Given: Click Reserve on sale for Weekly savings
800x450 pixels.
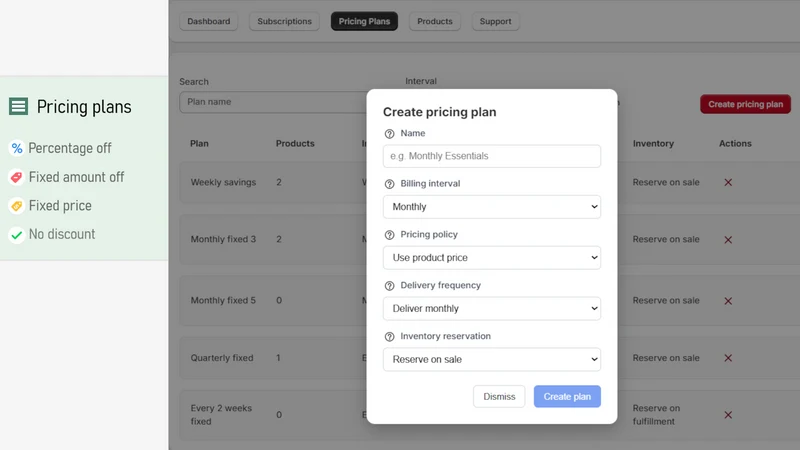Looking at the screenshot, I should point(666,182).
